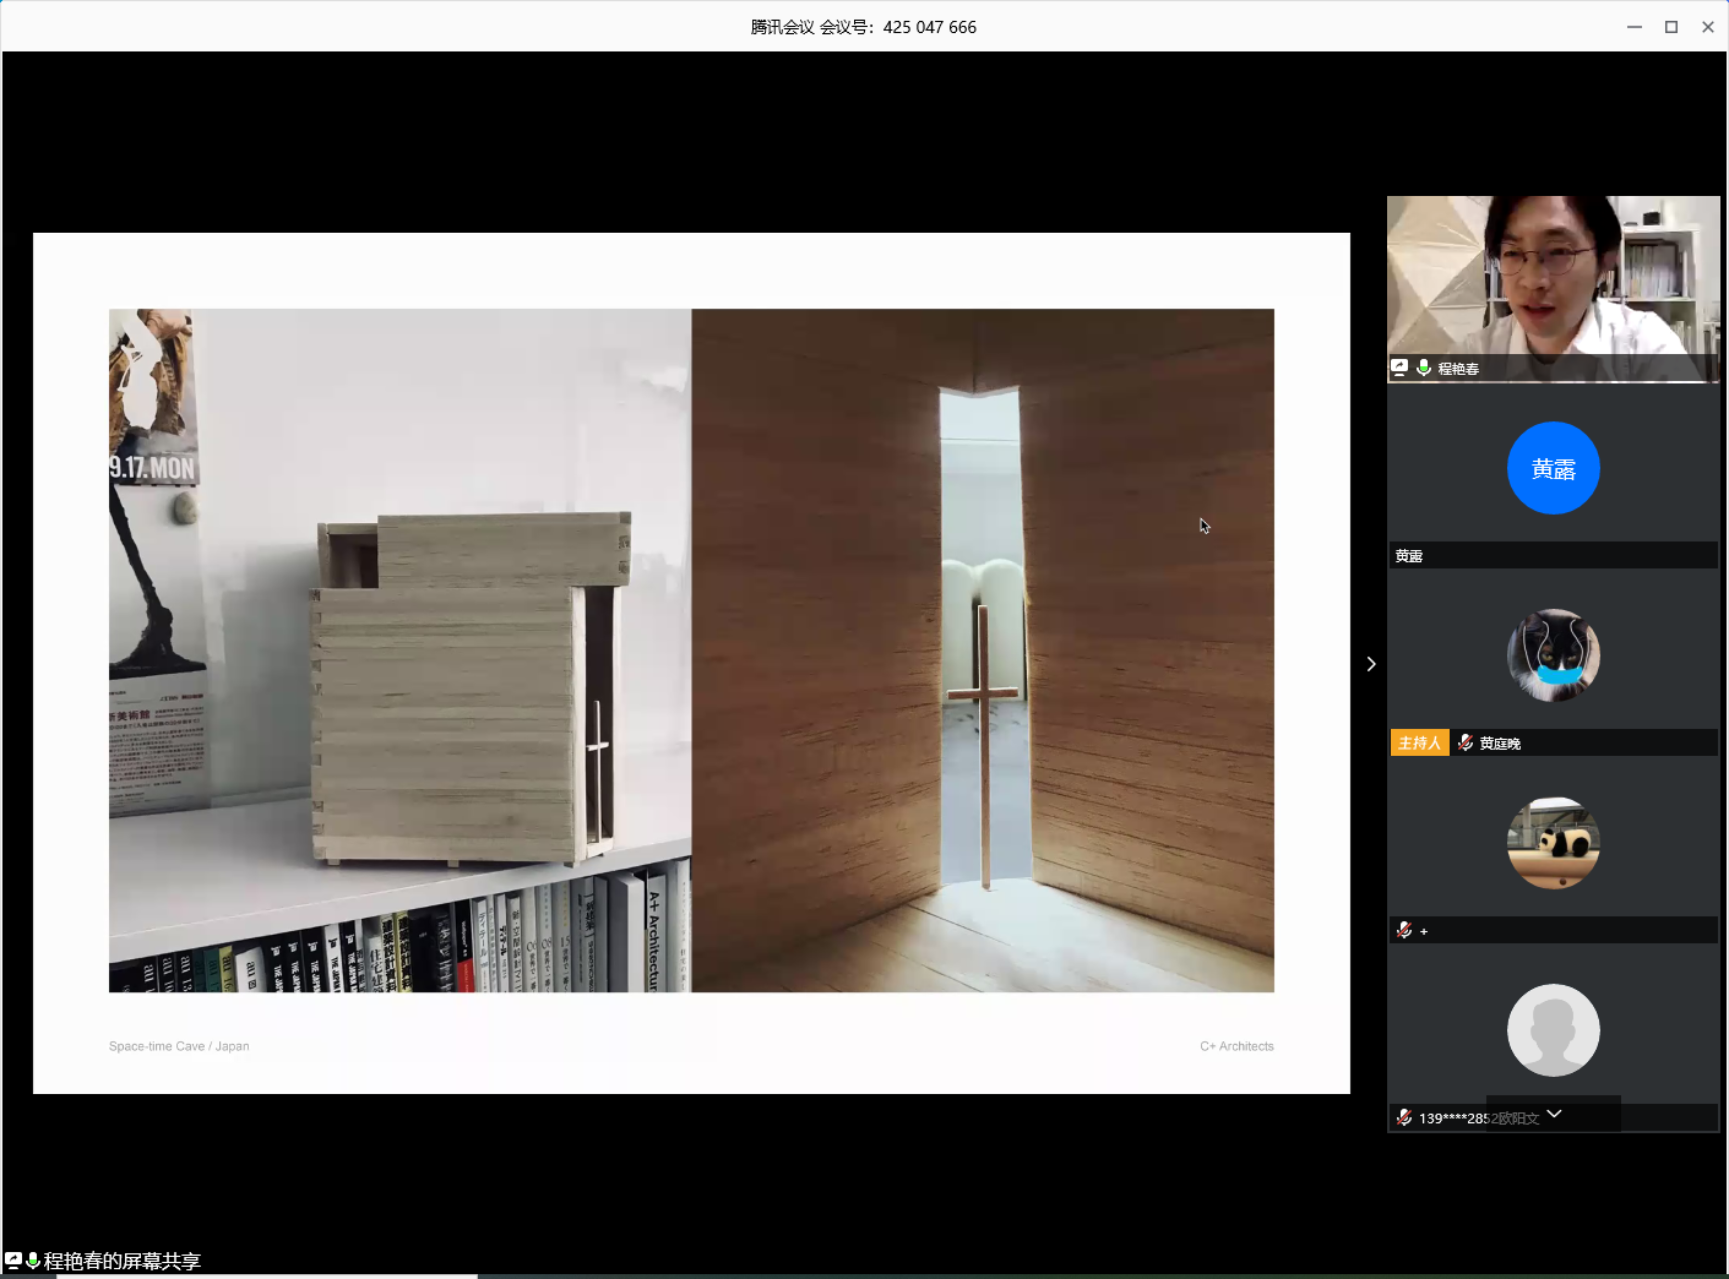
Task: Select the default gray silhouette avatar
Action: pyautogui.click(x=1553, y=1030)
